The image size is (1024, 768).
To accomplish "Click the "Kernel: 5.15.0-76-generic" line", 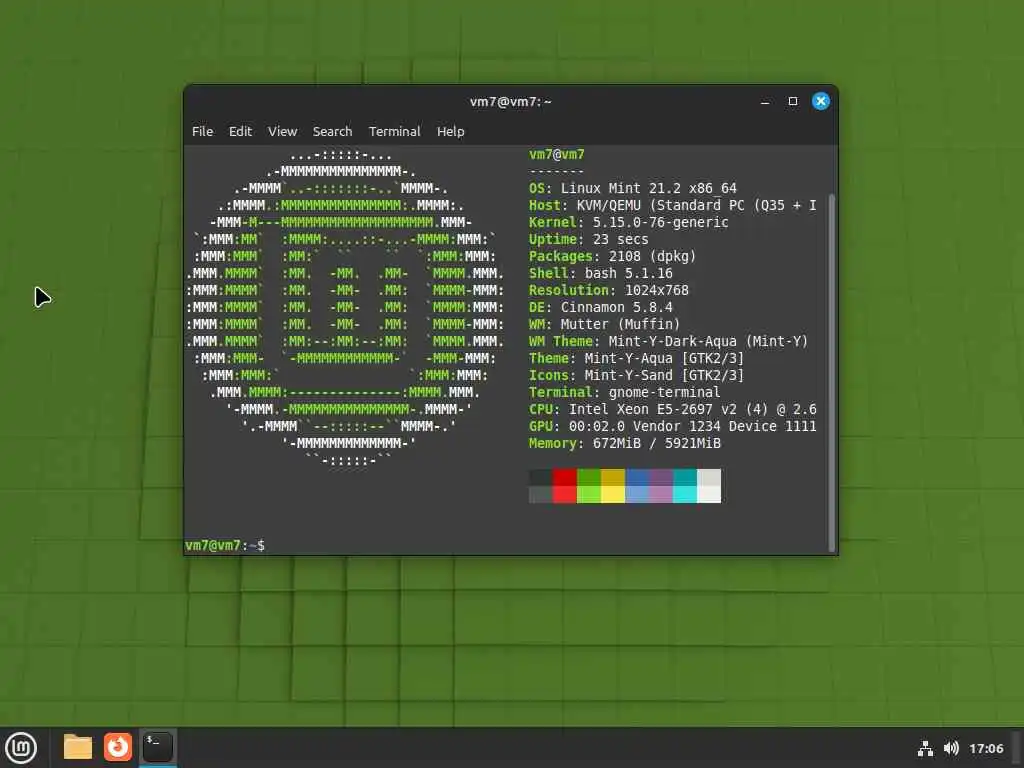I will click(628, 223).
